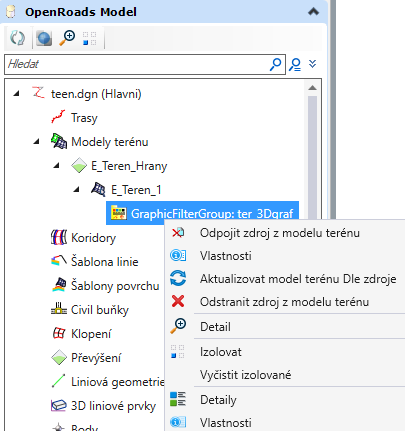Click into the Hledat search field
405x431 pixels.
[x=137, y=64]
